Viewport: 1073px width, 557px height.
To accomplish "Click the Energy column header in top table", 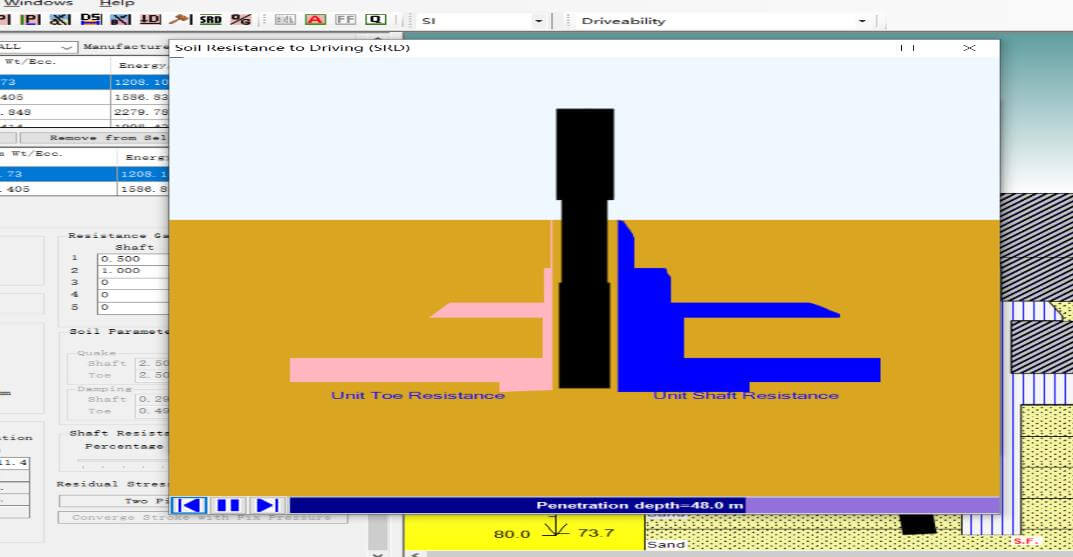I will (x=141, y=65).
